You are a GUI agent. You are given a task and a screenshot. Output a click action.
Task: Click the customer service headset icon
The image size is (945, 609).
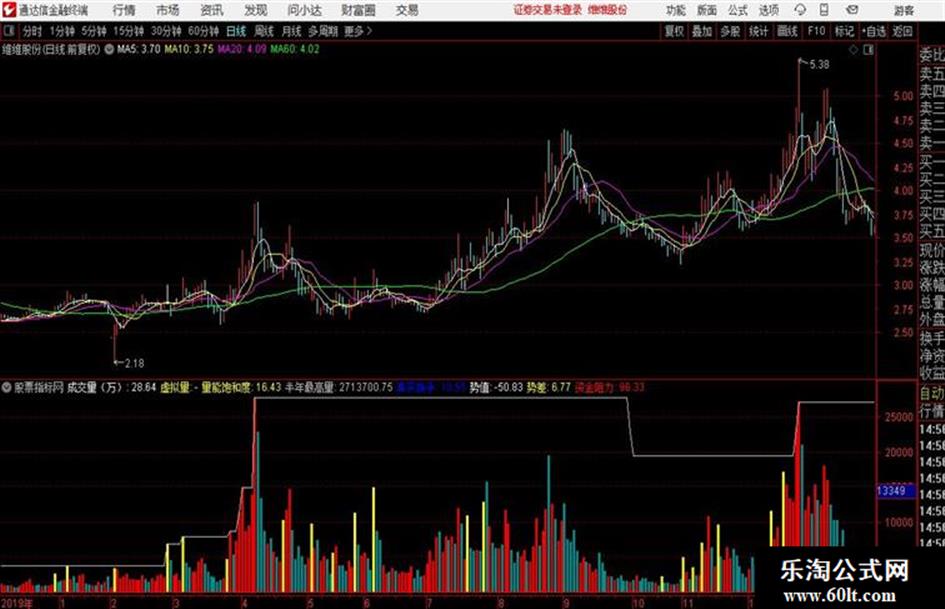(x=800, y=10)
